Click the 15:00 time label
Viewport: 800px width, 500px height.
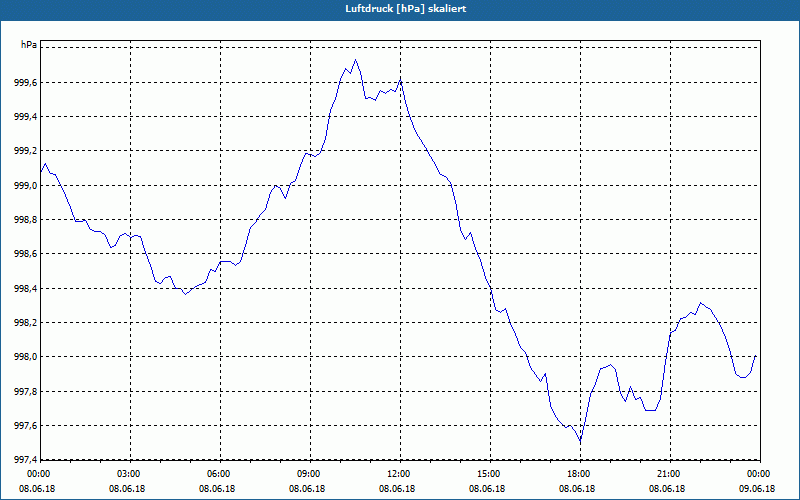coord(490,474)
